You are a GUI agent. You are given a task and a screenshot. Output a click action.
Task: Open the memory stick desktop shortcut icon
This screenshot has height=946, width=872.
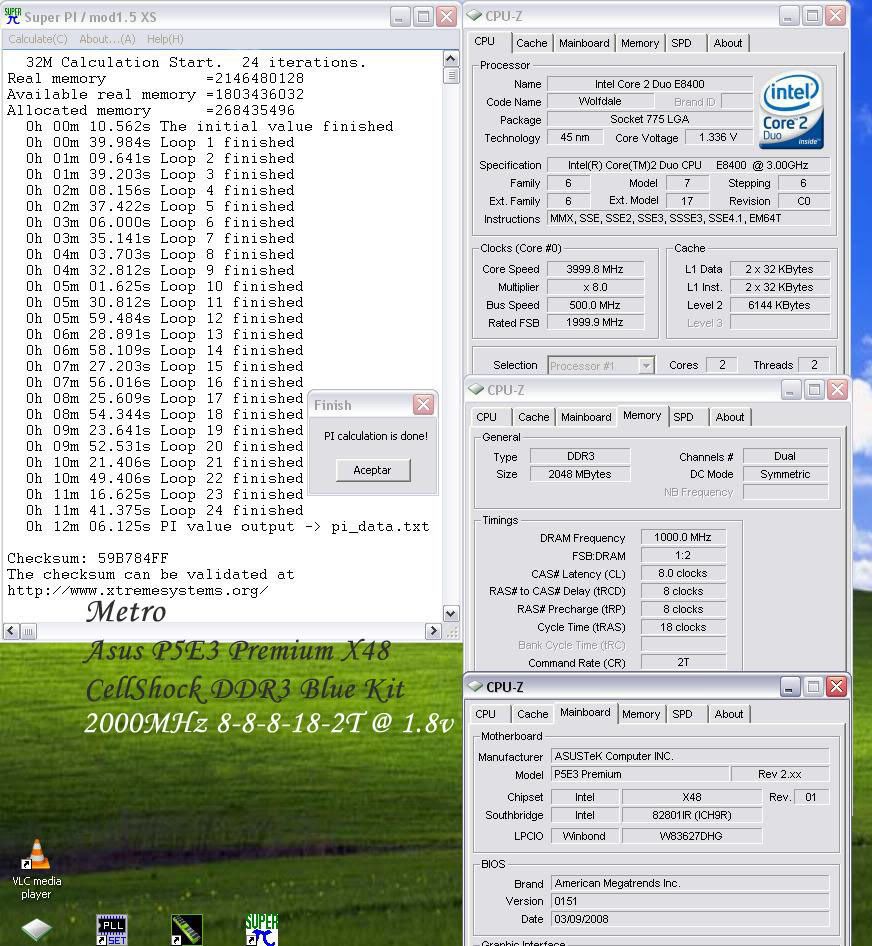coord(186,930)
